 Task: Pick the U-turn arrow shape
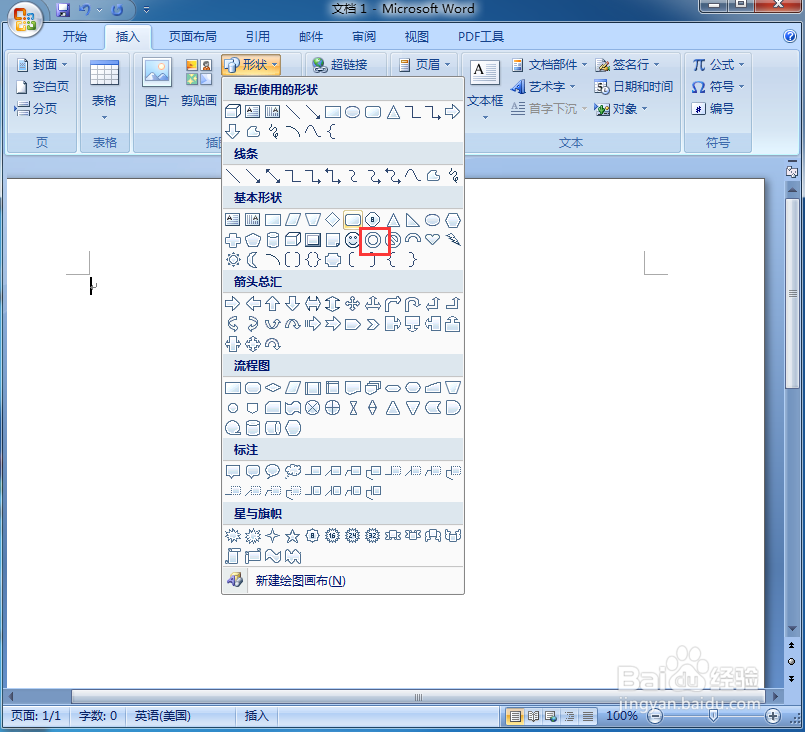point(413,304)
